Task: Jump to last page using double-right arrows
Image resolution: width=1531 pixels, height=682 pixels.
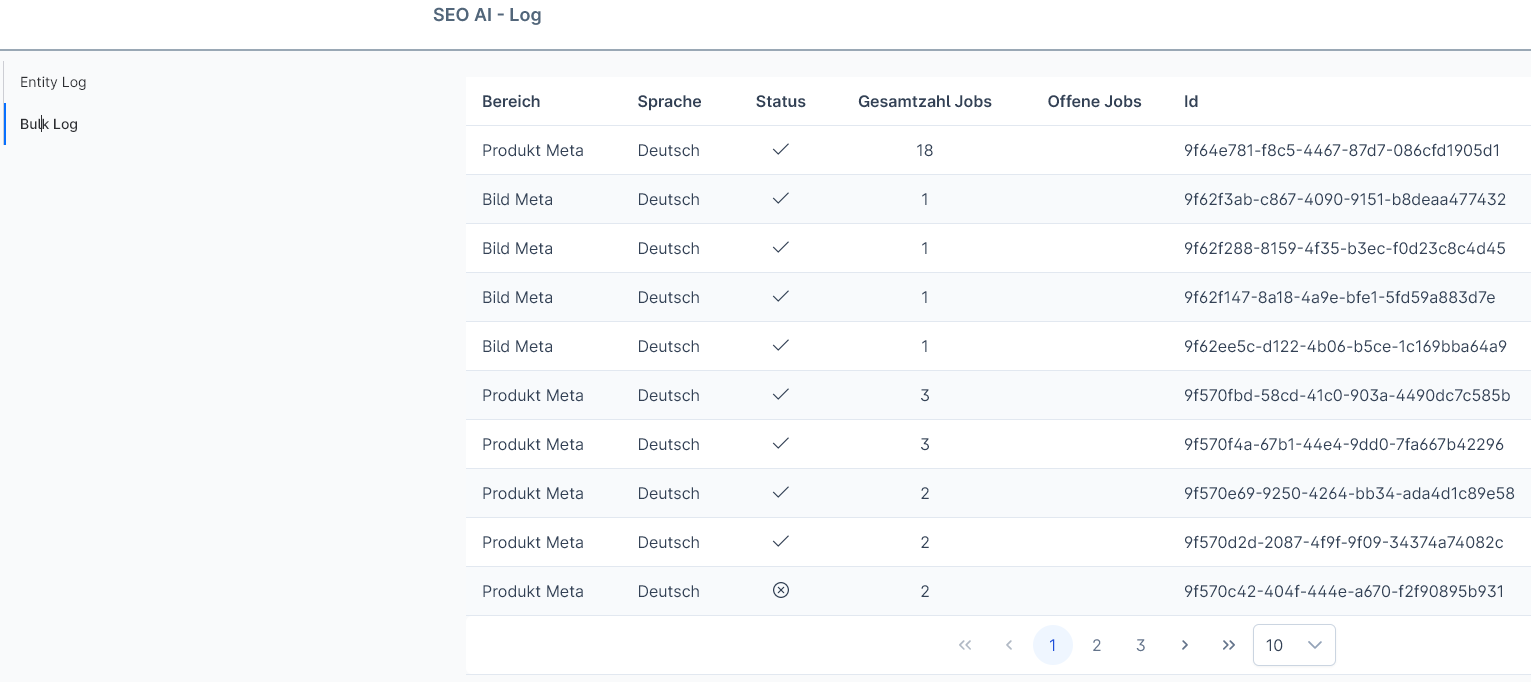Action: (1229, 645)
